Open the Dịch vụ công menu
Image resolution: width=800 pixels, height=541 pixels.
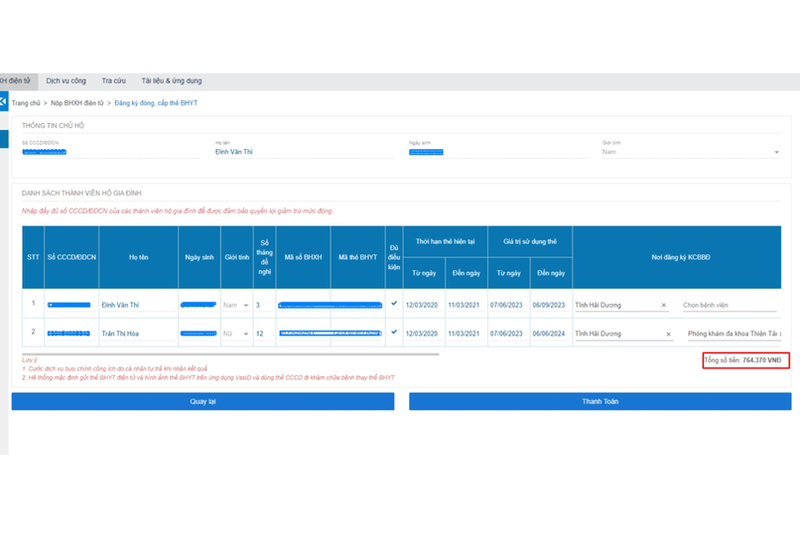coord(66,81)
